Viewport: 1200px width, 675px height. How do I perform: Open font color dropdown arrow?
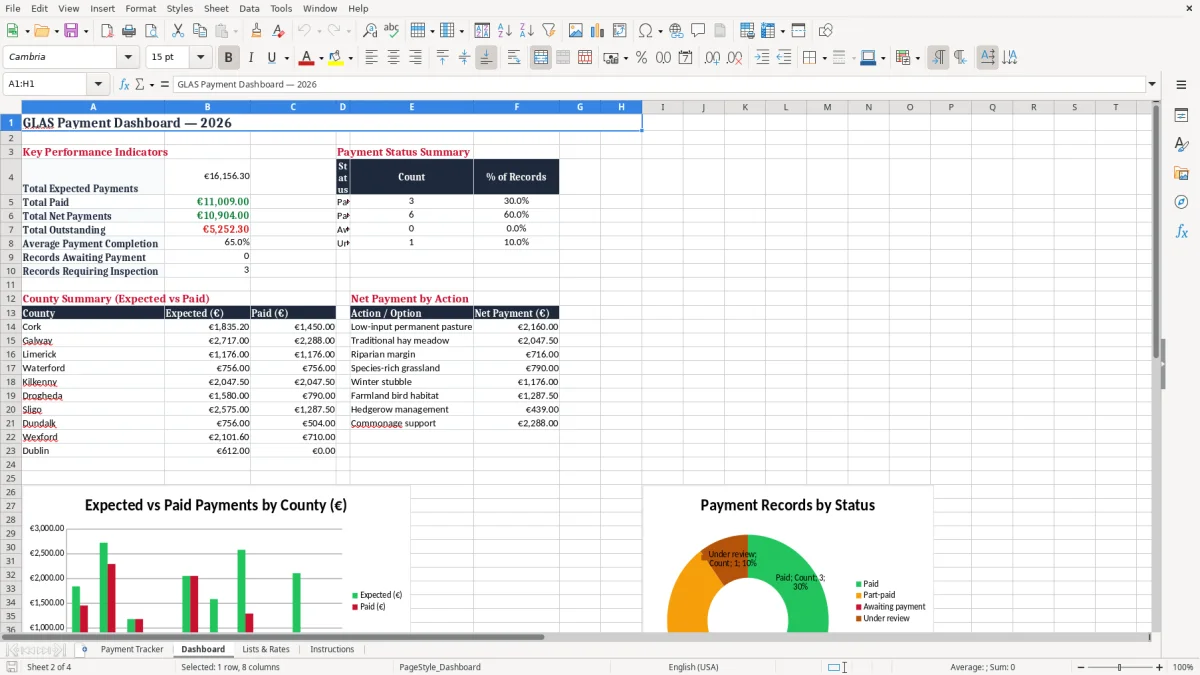(322, 58)
